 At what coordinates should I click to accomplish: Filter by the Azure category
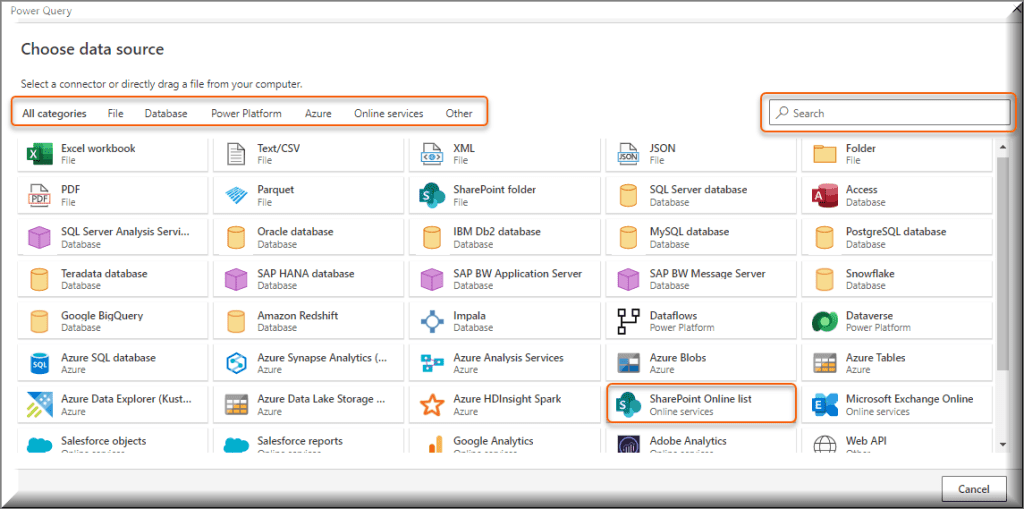318,113
